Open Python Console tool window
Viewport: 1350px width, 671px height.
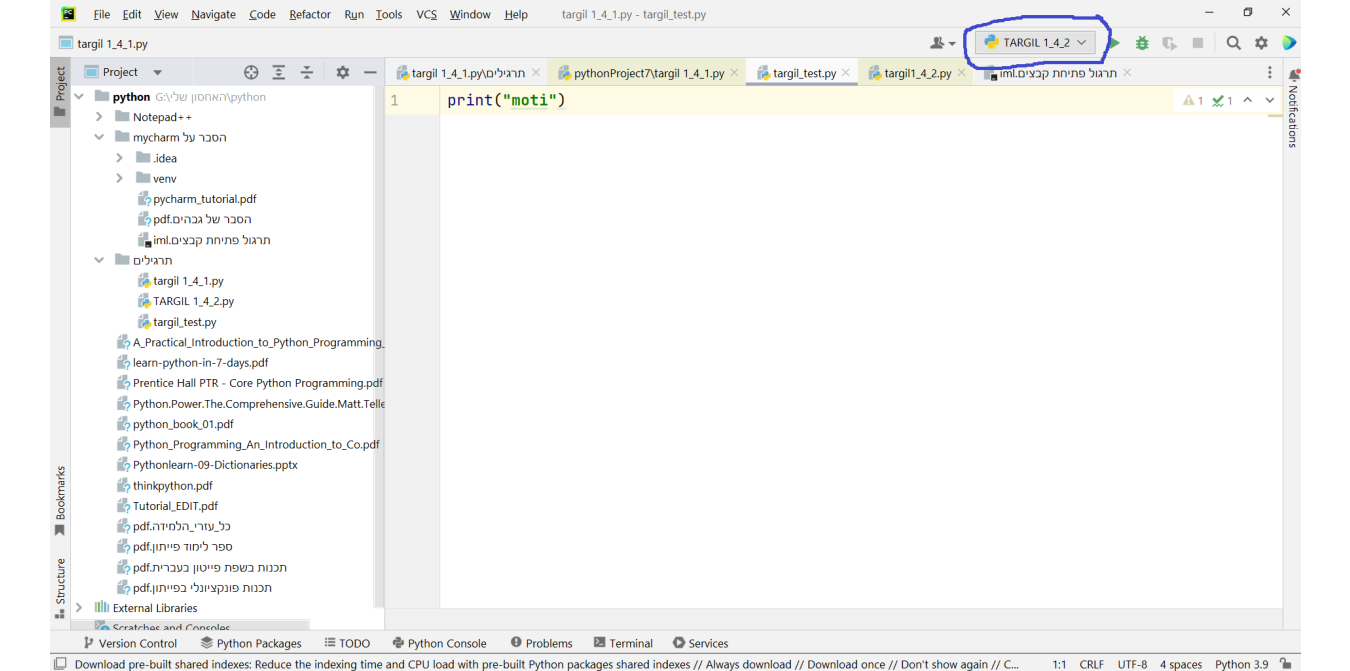[440, 643]
